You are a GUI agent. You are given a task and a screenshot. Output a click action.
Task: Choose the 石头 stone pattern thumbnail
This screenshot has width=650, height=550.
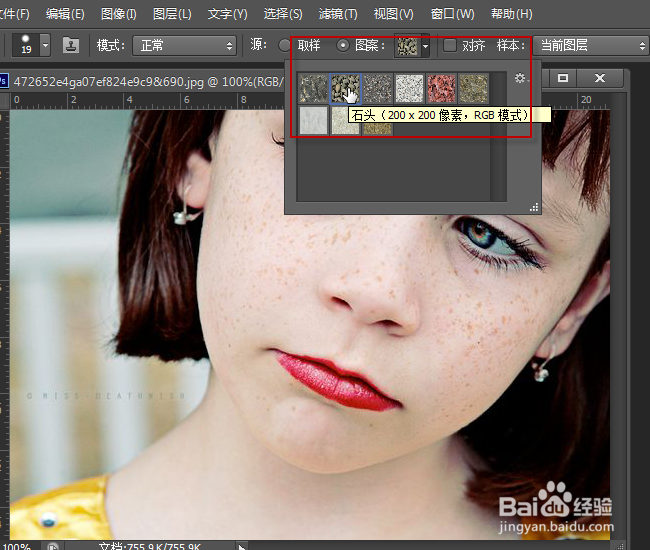pyautogui.click(x=345, y=88)
